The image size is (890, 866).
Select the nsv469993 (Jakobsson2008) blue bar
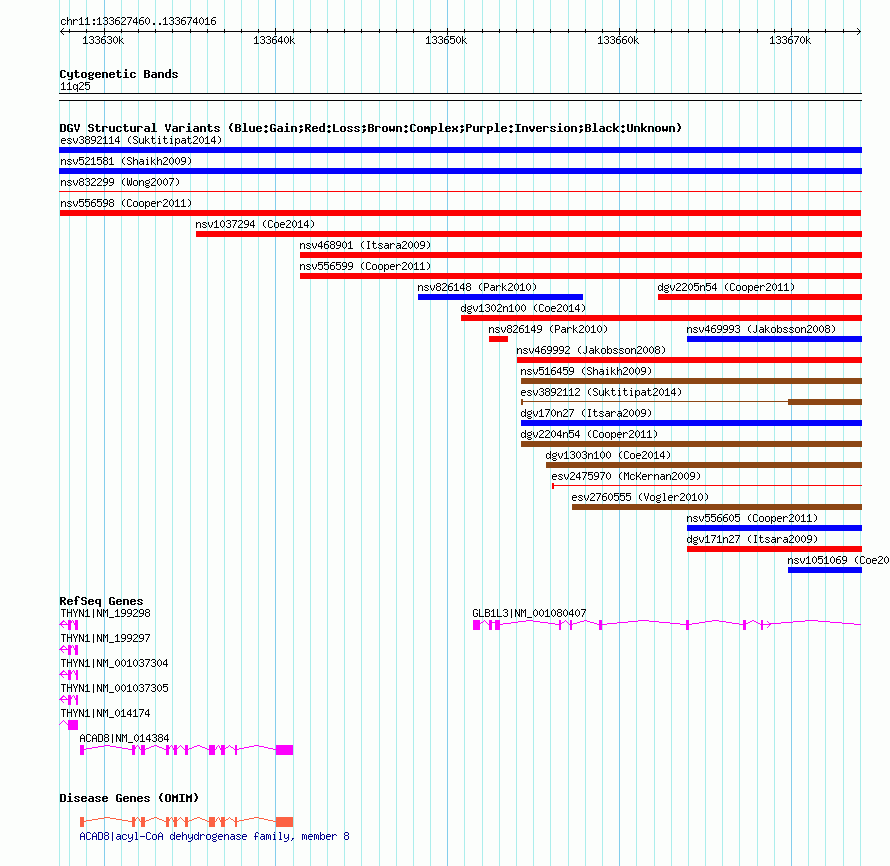click(774, 339)
